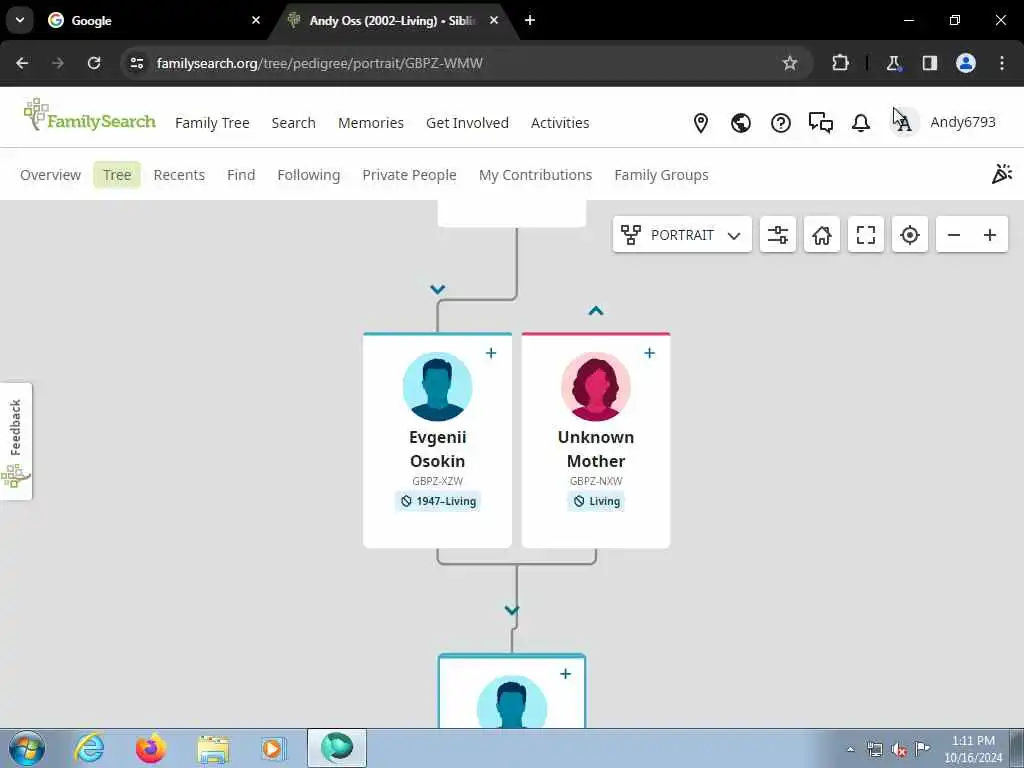Open Chrome extensions puzzle icon
This screenshot has width=1024, height=768.
click(x=840, y=63)
